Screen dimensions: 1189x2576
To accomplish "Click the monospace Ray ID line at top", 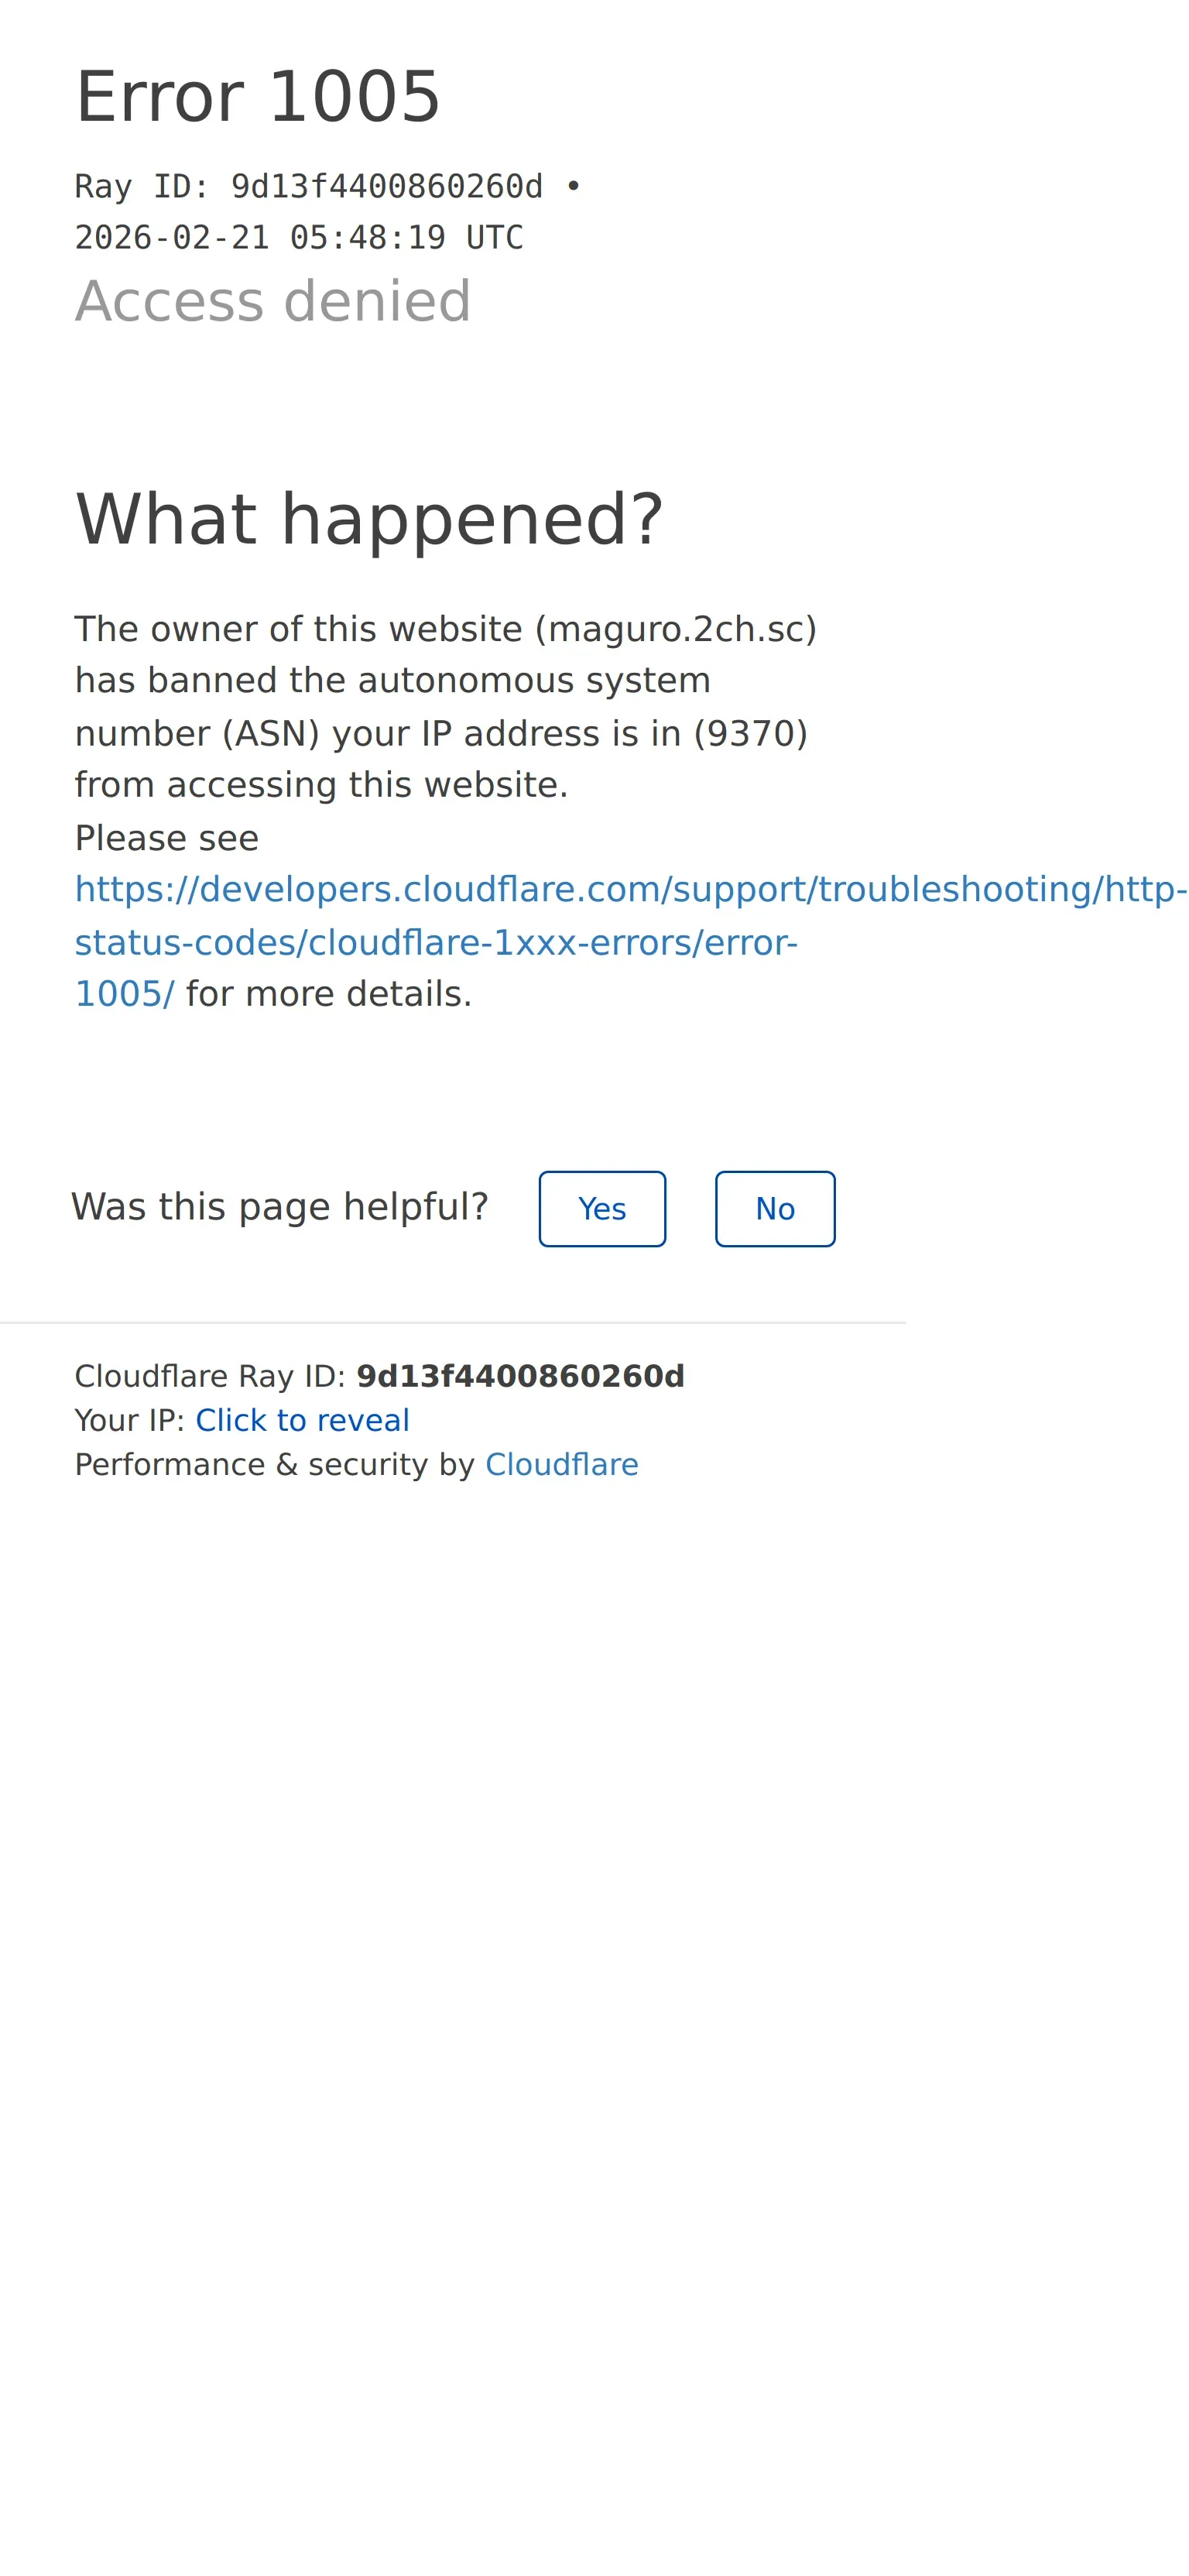I will coord(328,187).
